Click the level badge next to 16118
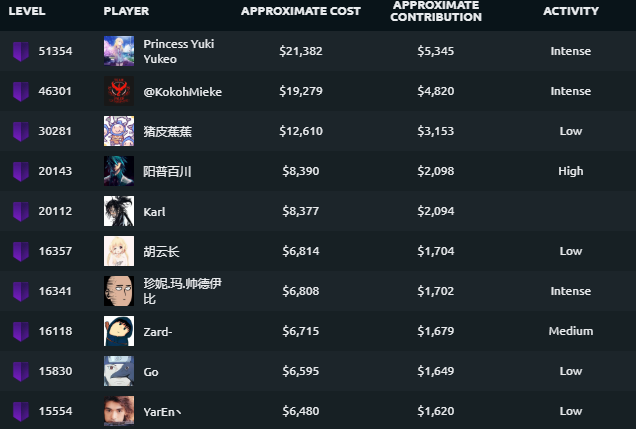The image size is (636, 429). (x=21, y=331)
